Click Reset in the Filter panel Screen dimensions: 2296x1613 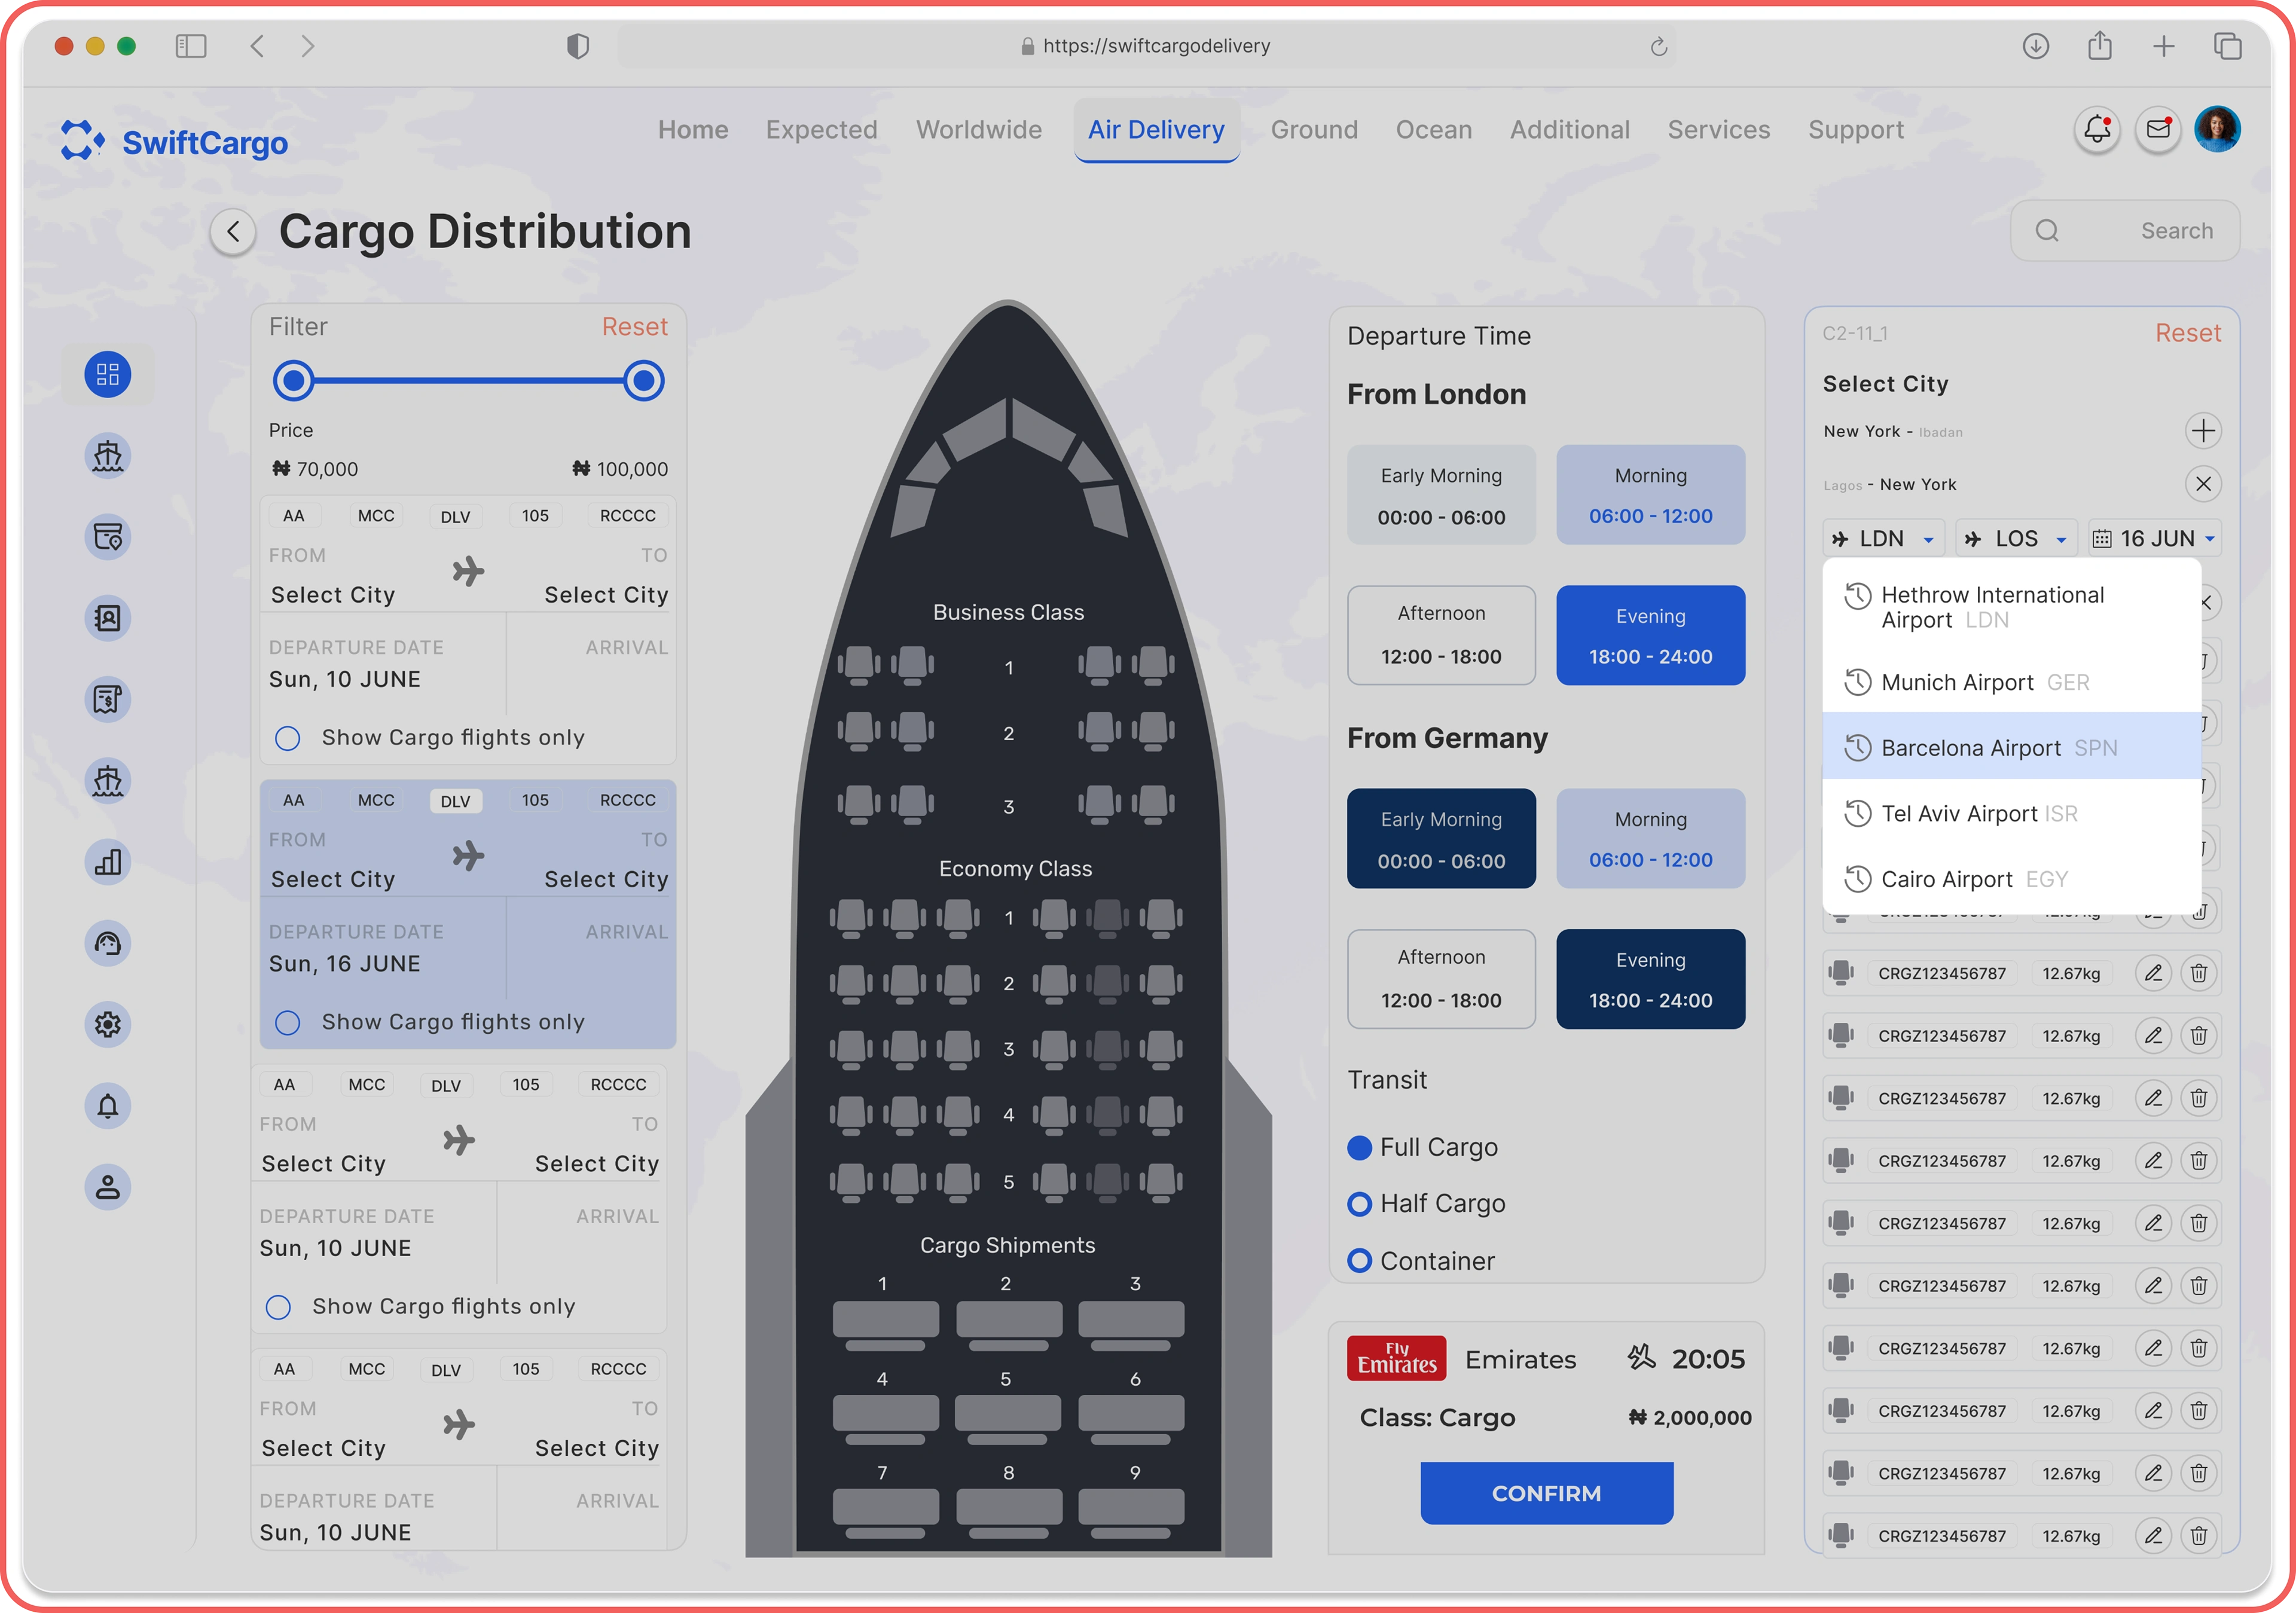click(x=634, y=327)
